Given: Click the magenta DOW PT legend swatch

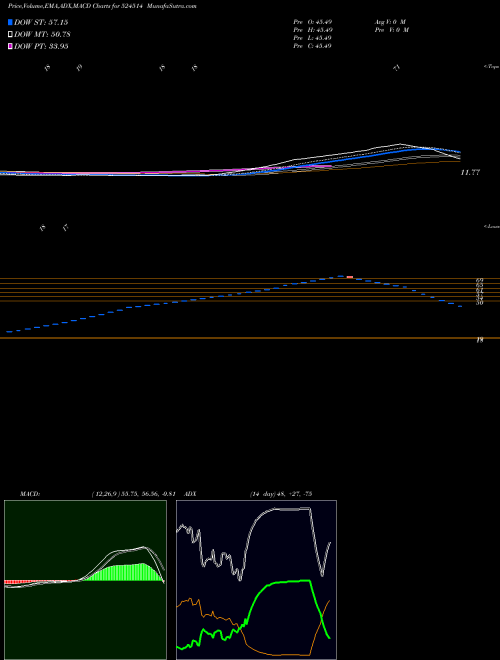Looking at the screenshot, I should [10, 46].
